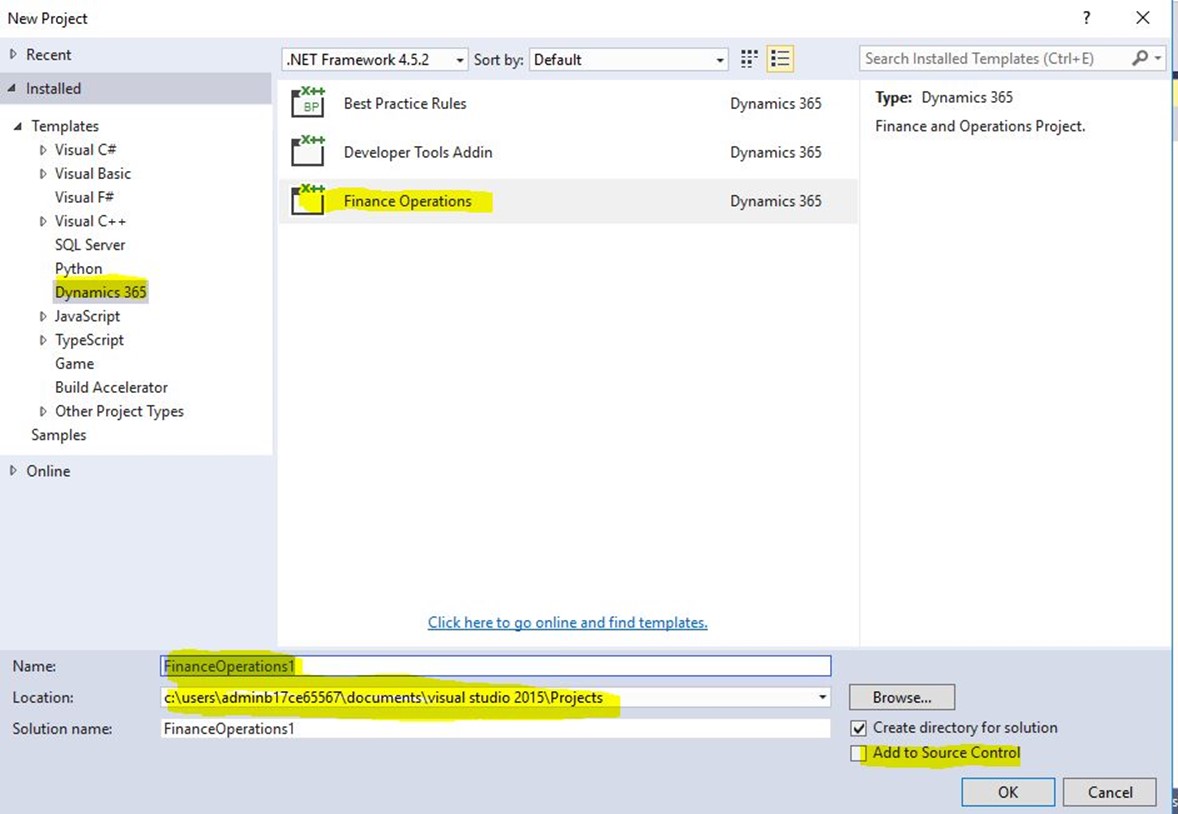Expand the Online section
1178x814 pixels.
[13, 471]
